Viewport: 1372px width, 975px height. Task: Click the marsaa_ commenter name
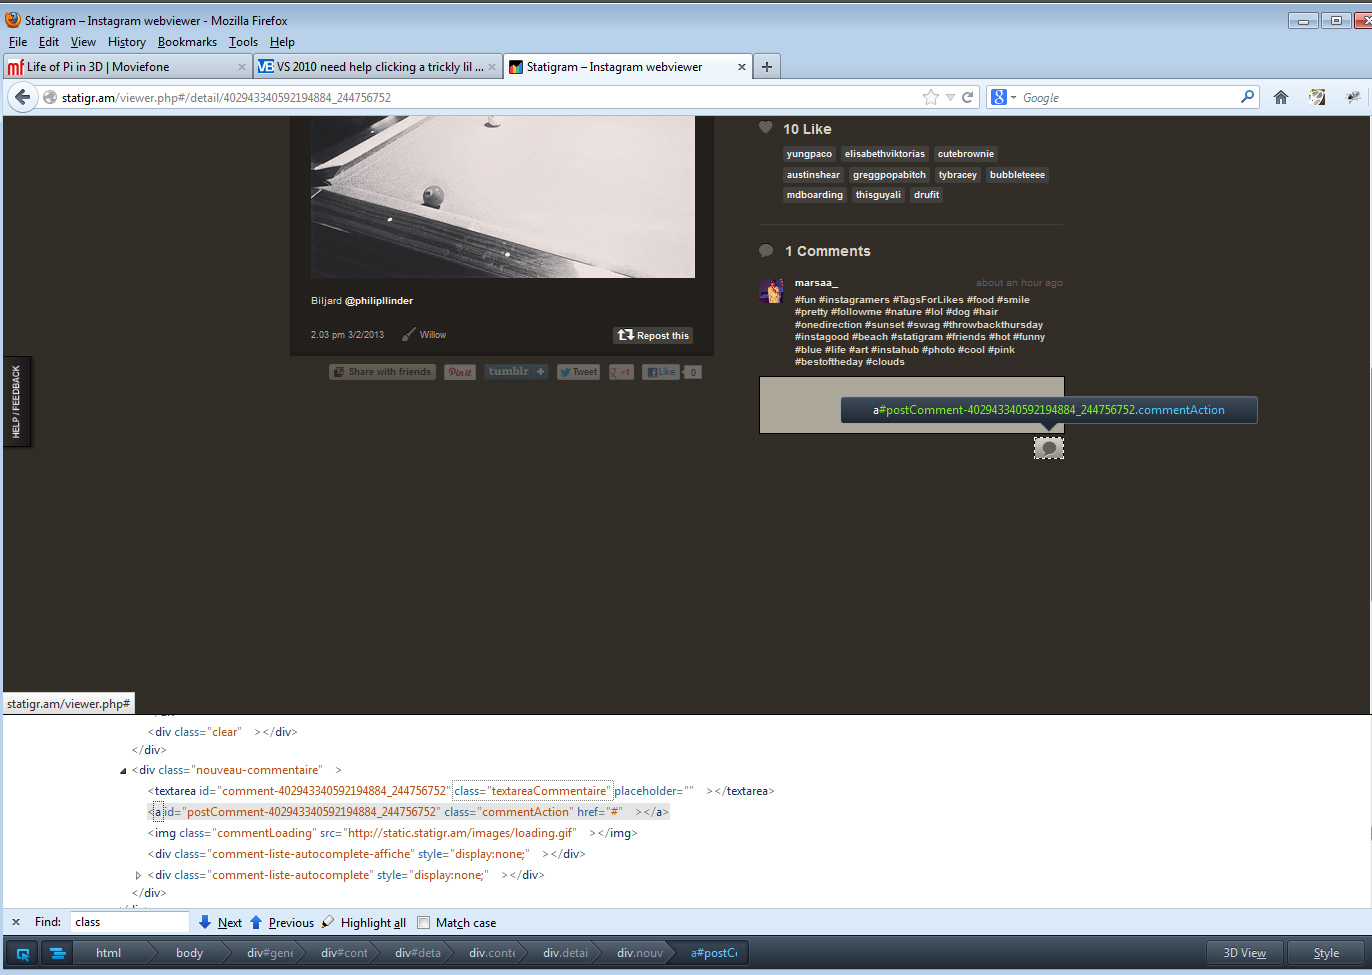[816, 283]
